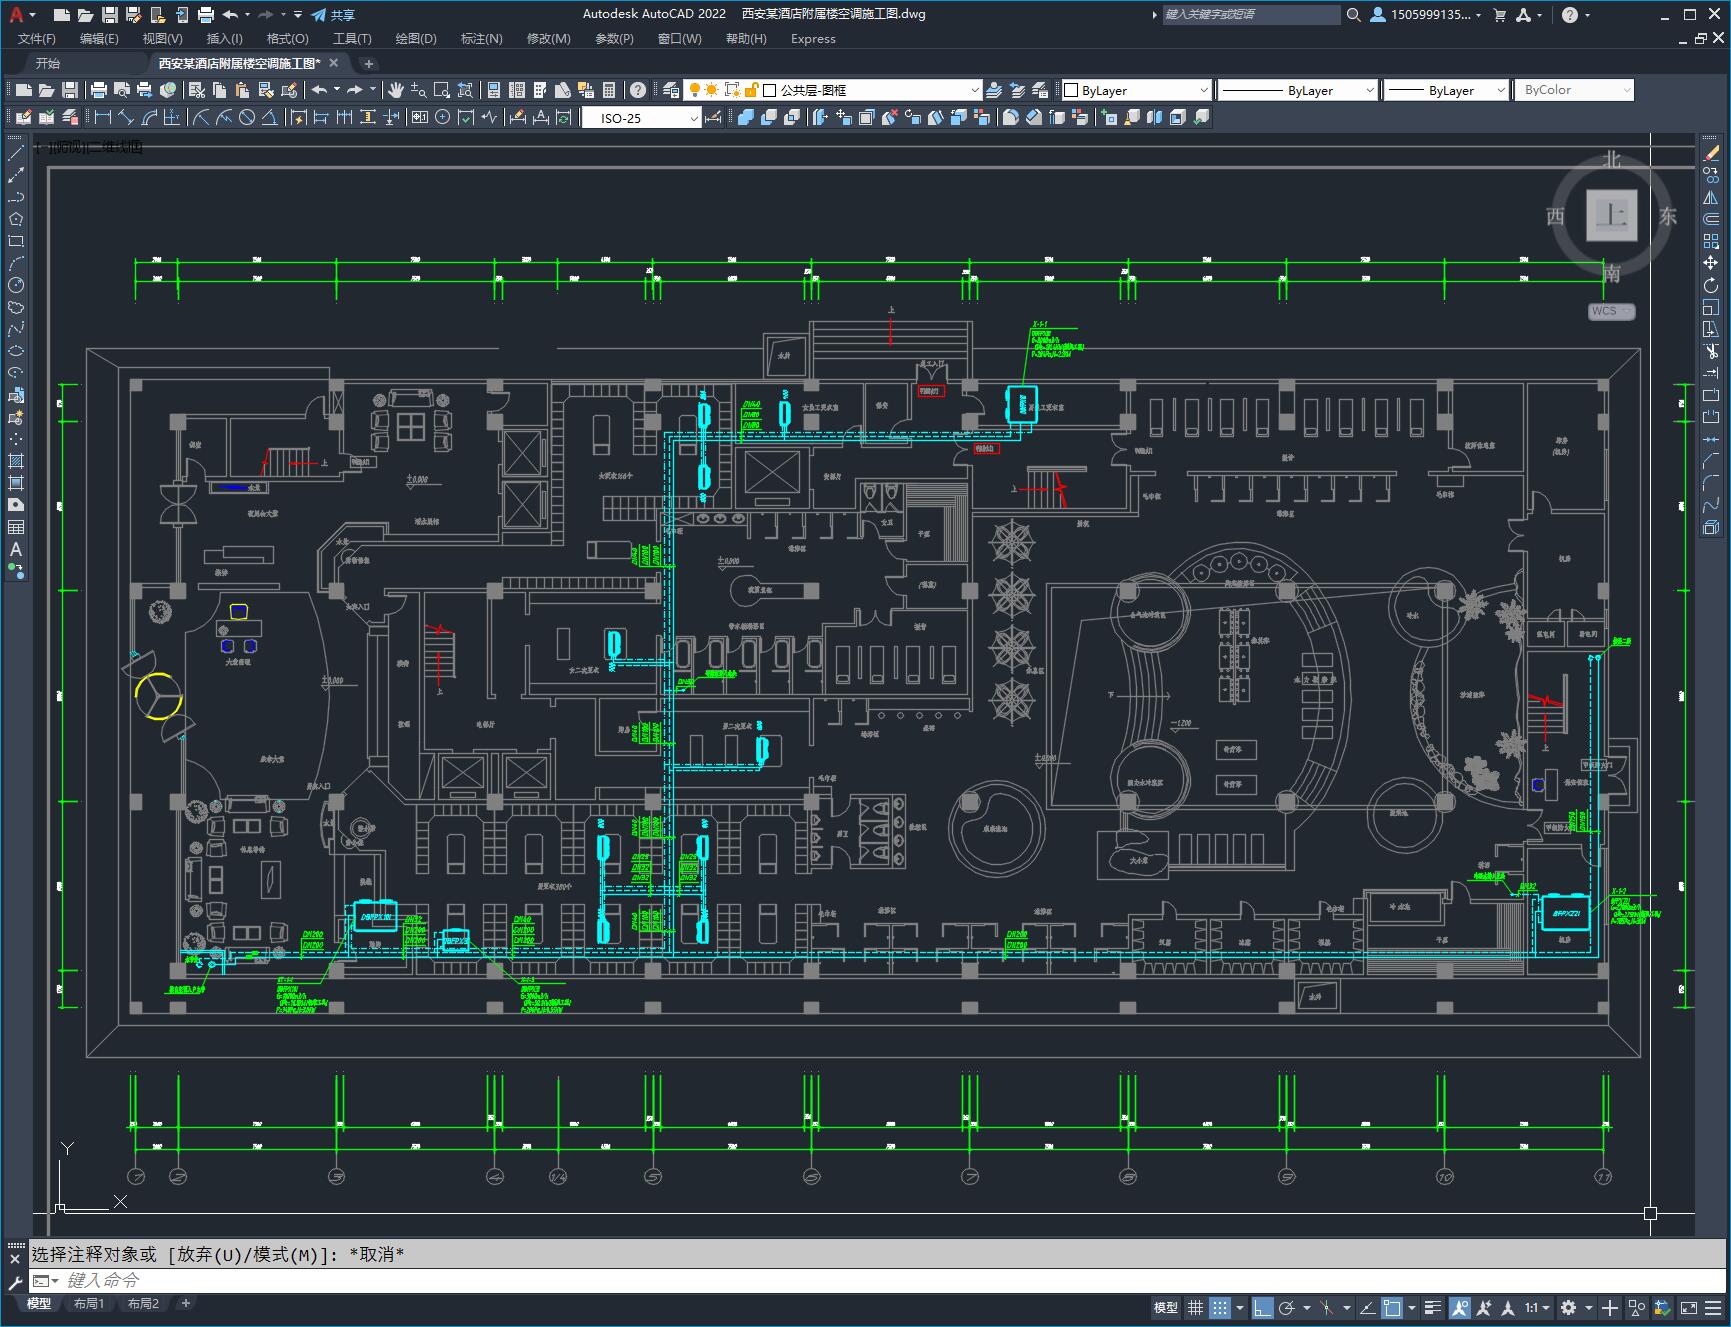Click the color swatch beside ByLayer
The height and width of the screenshot is (1327, 1731).
[x=1071, y=90]
